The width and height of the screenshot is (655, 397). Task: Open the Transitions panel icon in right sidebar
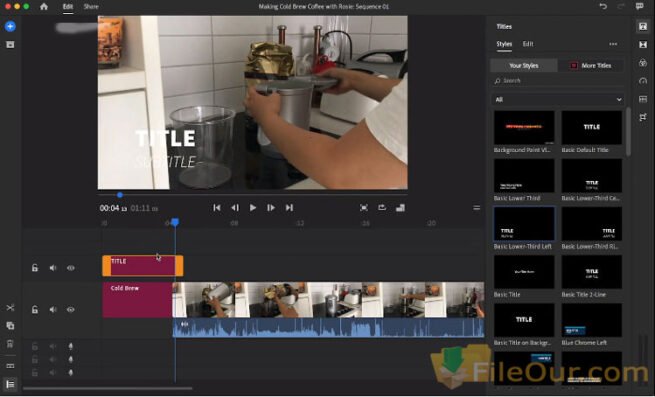point(643,45)
